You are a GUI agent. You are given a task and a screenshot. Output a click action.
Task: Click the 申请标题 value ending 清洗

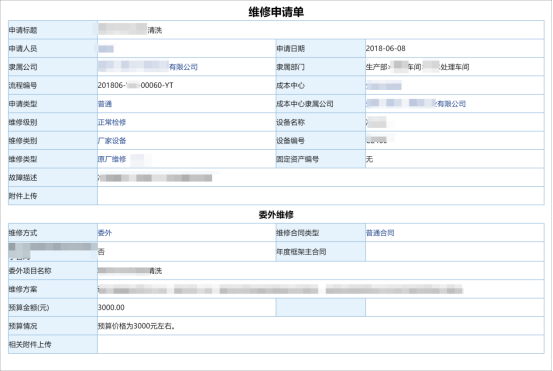(130, 30)
